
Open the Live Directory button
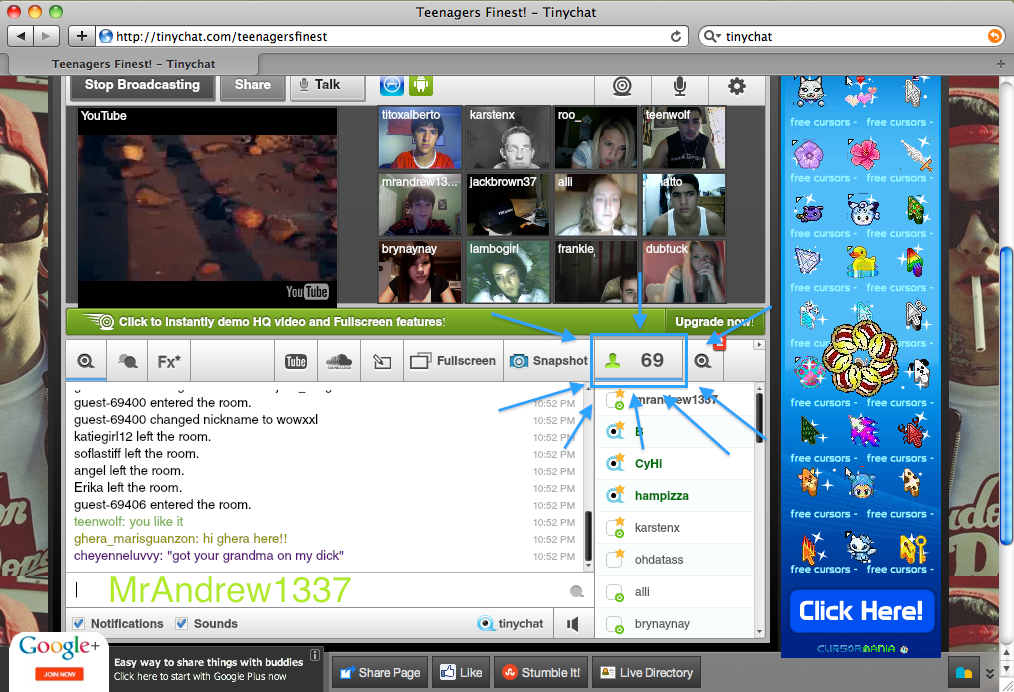point(646,673)
